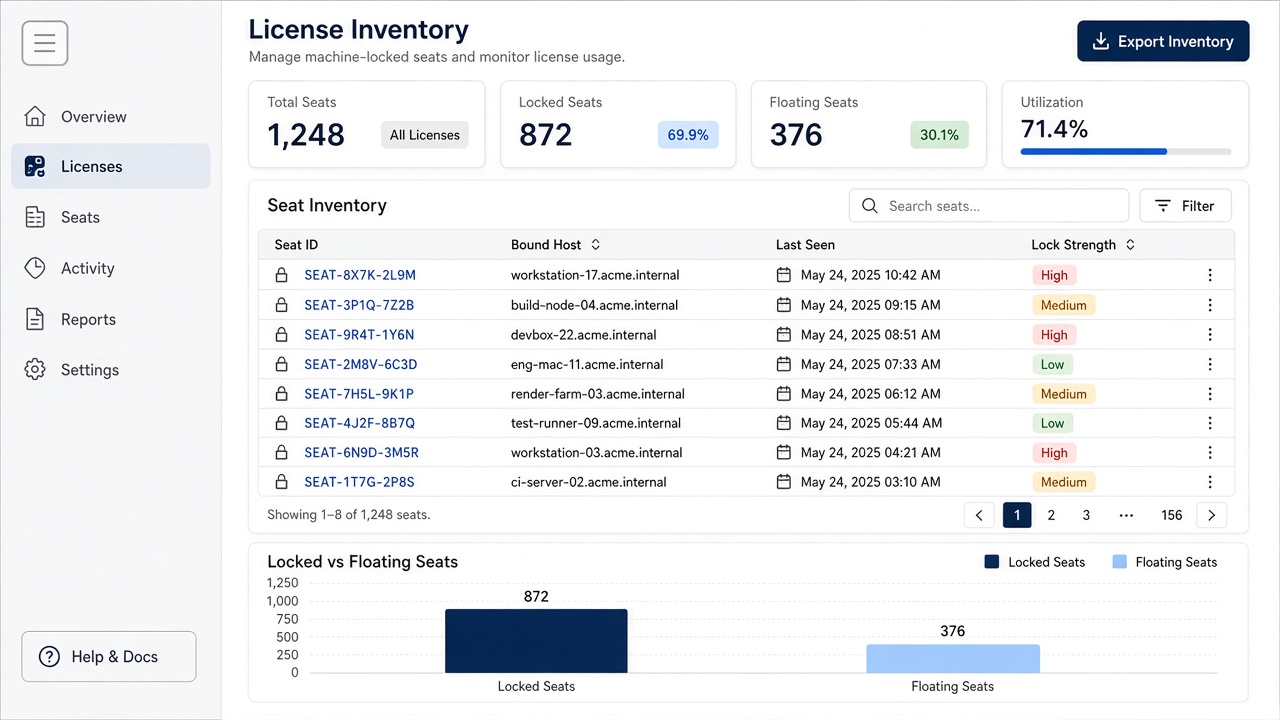Sort by the Lock Strength column arrows
The height and width of the screenshot is (720, 1280).
click(x=1131, y=245)
